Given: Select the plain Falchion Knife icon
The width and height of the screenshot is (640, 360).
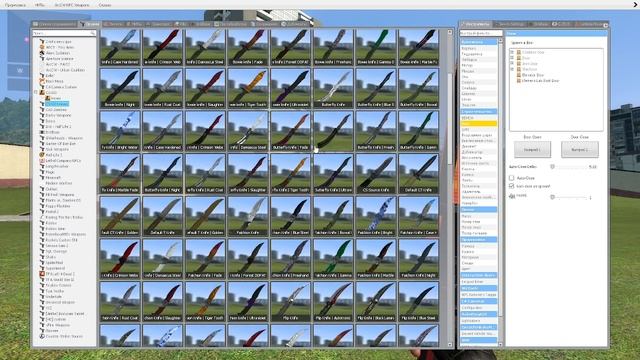Looking at the screenshot, I should pos(248,216).
